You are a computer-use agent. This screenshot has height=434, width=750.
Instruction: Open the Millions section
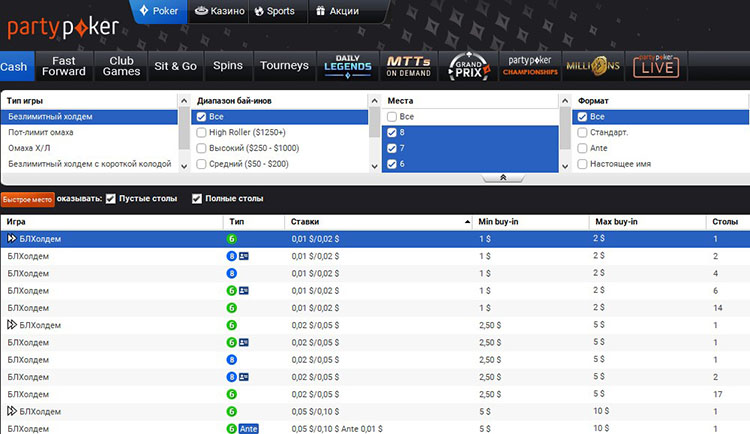coord(593,66)
